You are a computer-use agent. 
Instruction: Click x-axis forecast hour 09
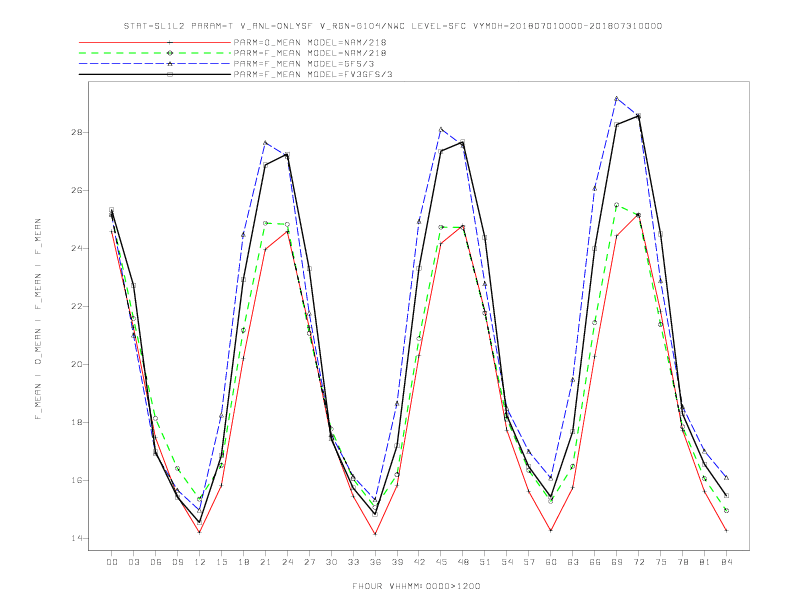177,562
